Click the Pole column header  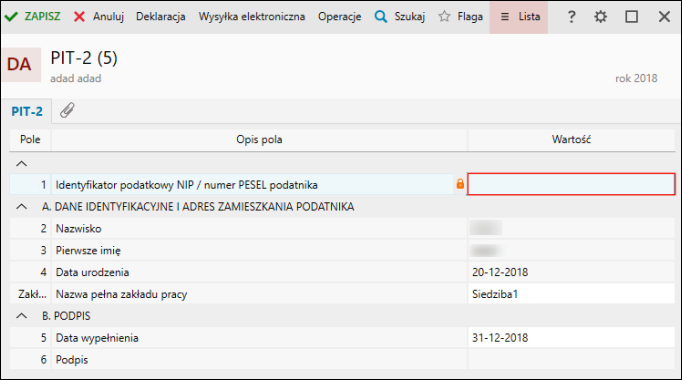coord(30,140)
